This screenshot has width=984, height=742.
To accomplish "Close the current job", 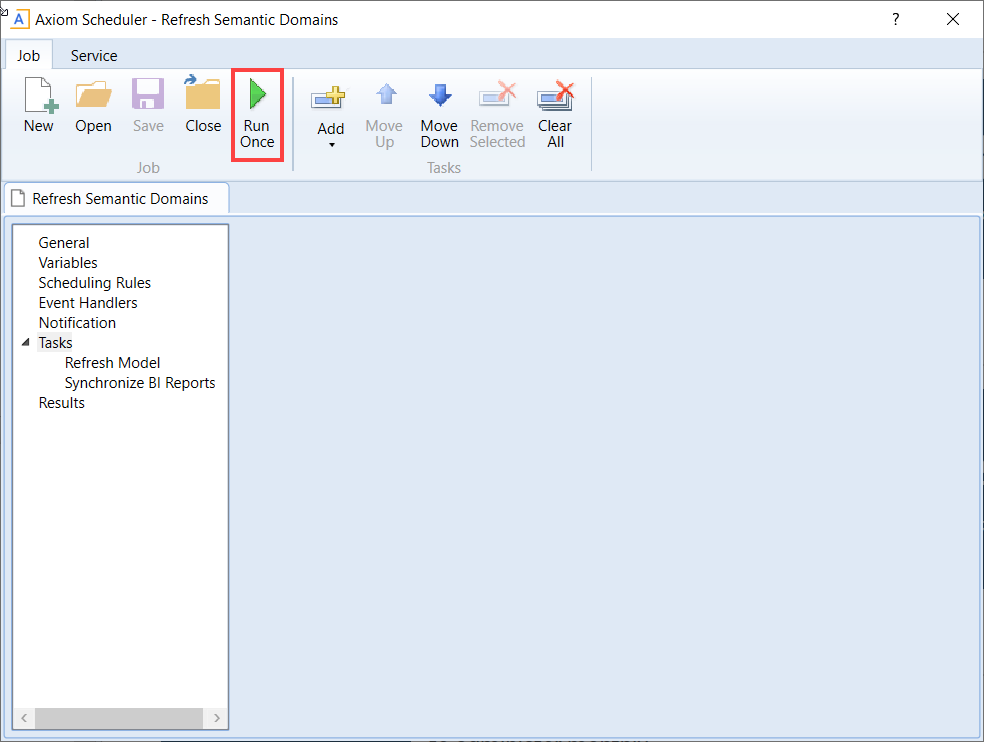I will click(x=203, y=105).
